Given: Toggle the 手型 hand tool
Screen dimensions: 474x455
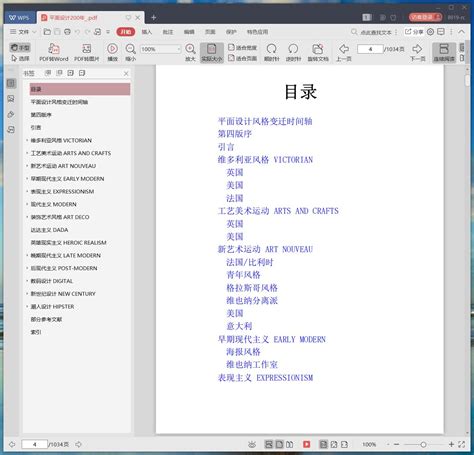Looking at the screenshot, I should (20, 48).
